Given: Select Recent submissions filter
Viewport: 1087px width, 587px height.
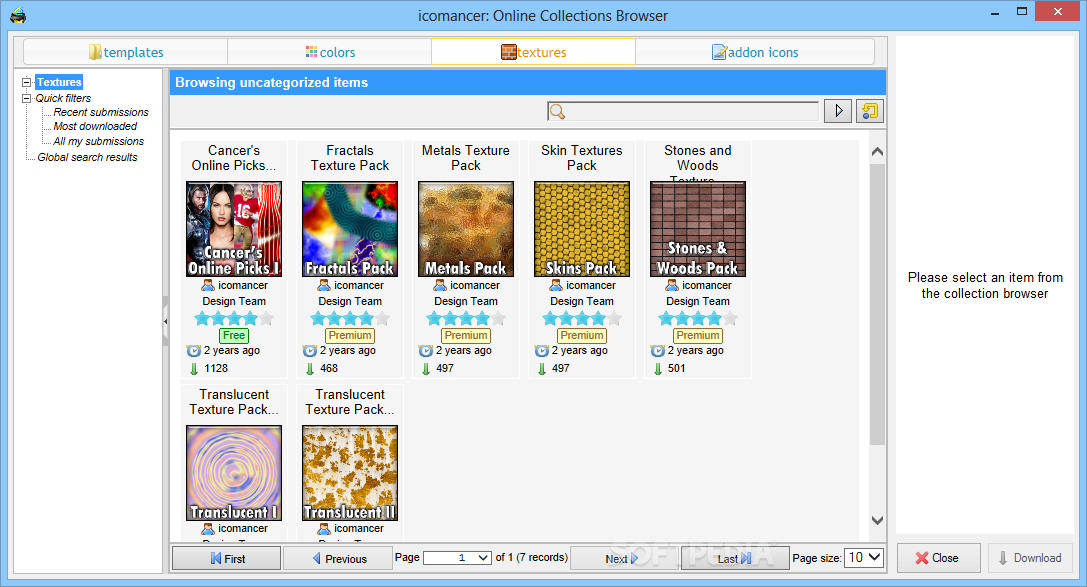Looking at the screenshot, I should pyautogui.click(x=101, y=112).
